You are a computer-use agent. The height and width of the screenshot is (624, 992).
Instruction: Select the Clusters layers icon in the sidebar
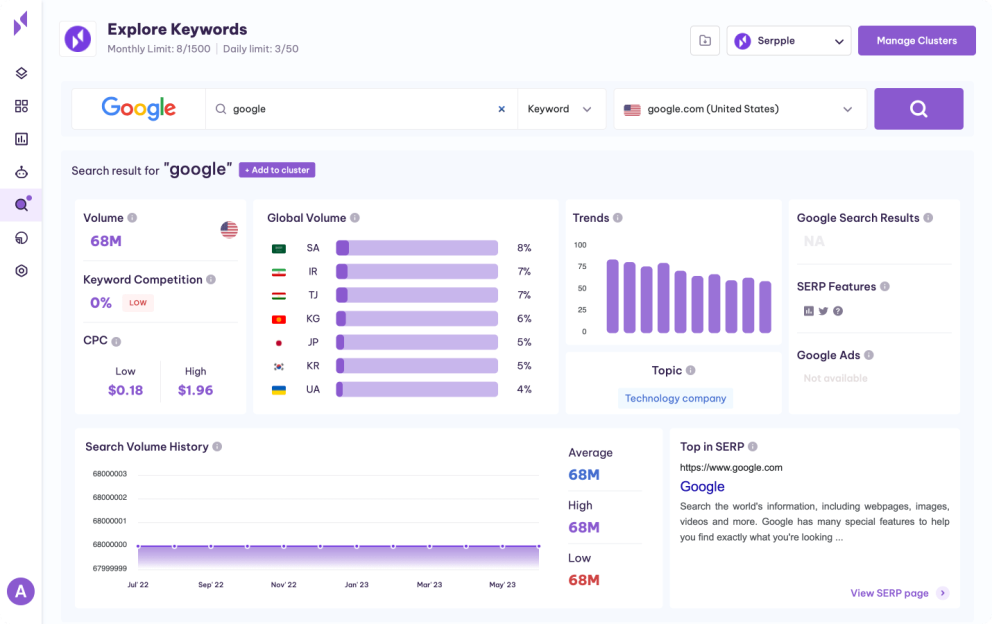[21, 72]
